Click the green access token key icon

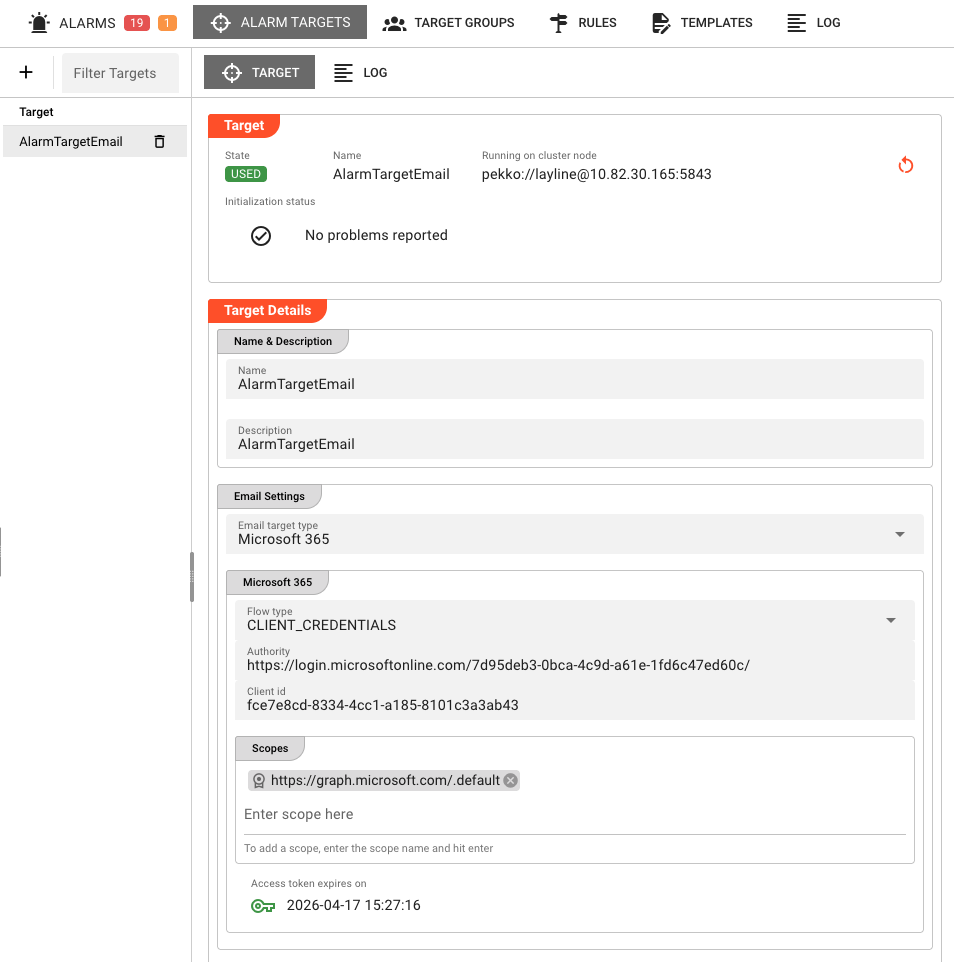coord(263,906)
